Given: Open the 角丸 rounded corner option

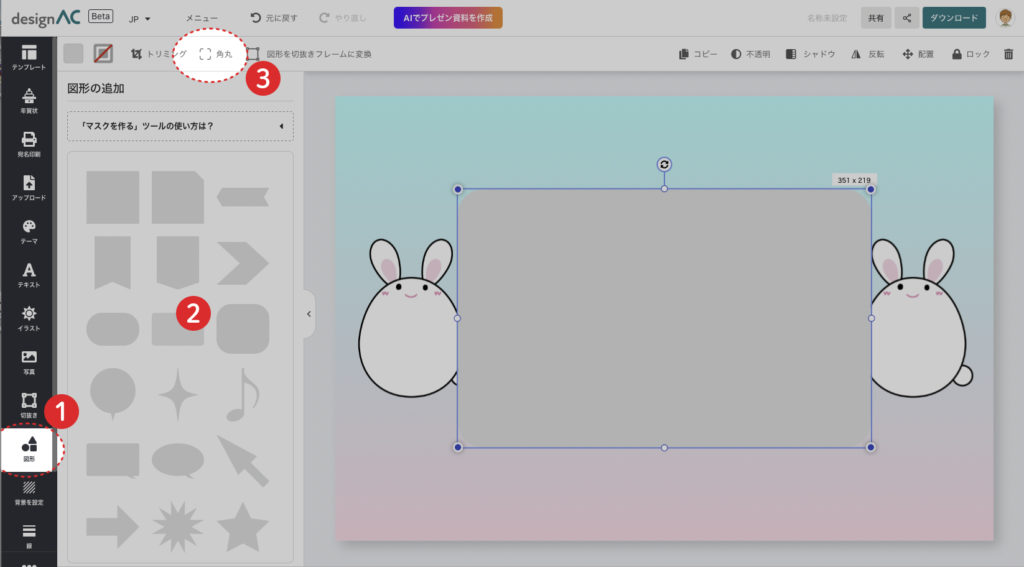Looking at the screenshot, I should coord(216,54).
